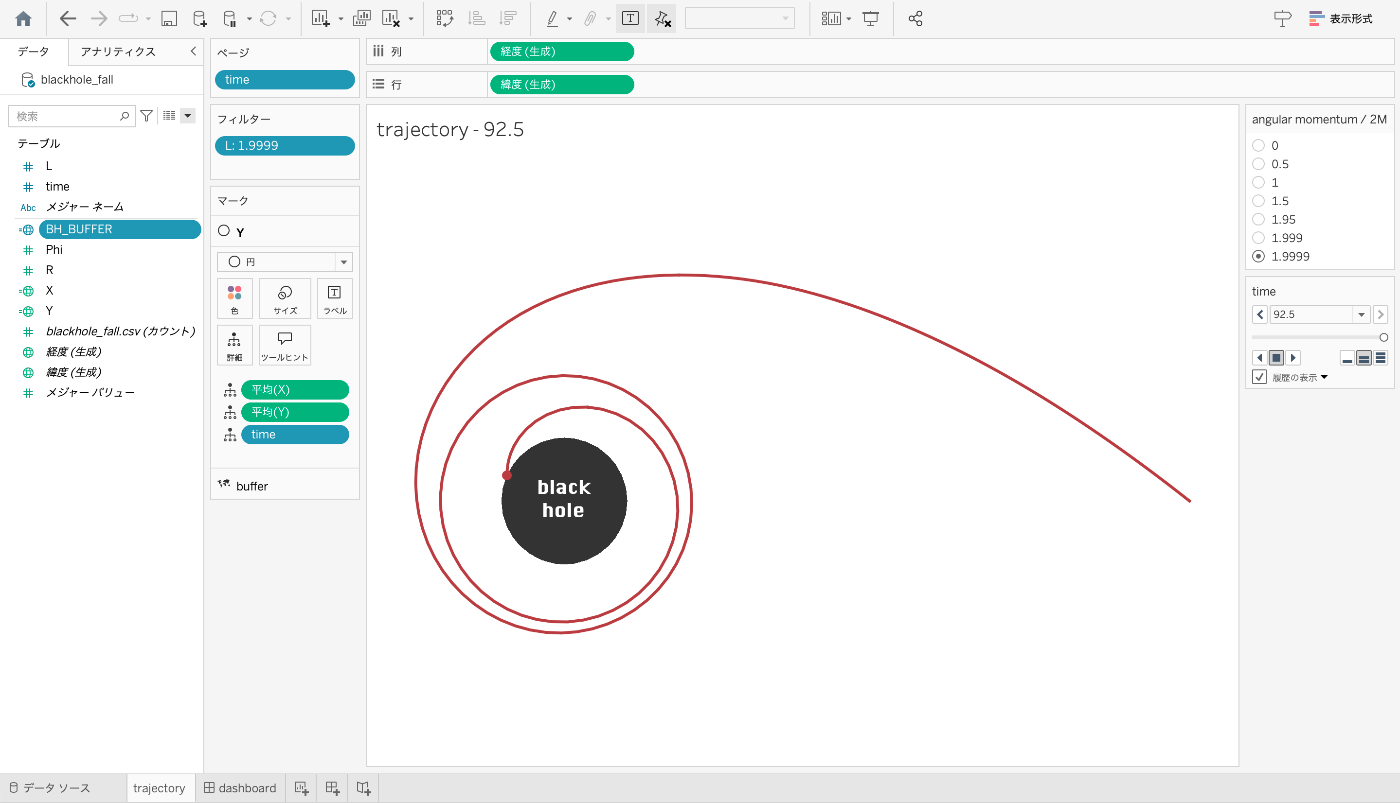This screenshot has width=1400, height=803.
Task: Open the size (サイズ) mark property
Action: (285, 298)
